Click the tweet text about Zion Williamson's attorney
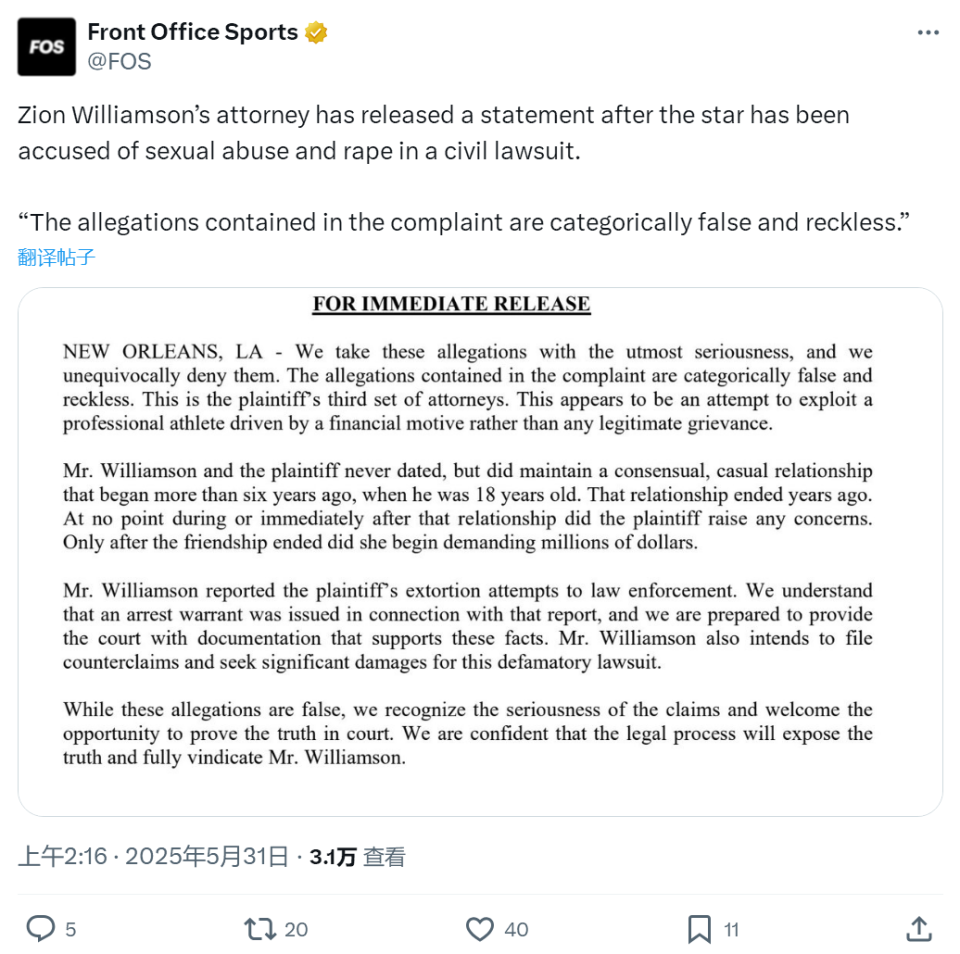 [434, 132]
